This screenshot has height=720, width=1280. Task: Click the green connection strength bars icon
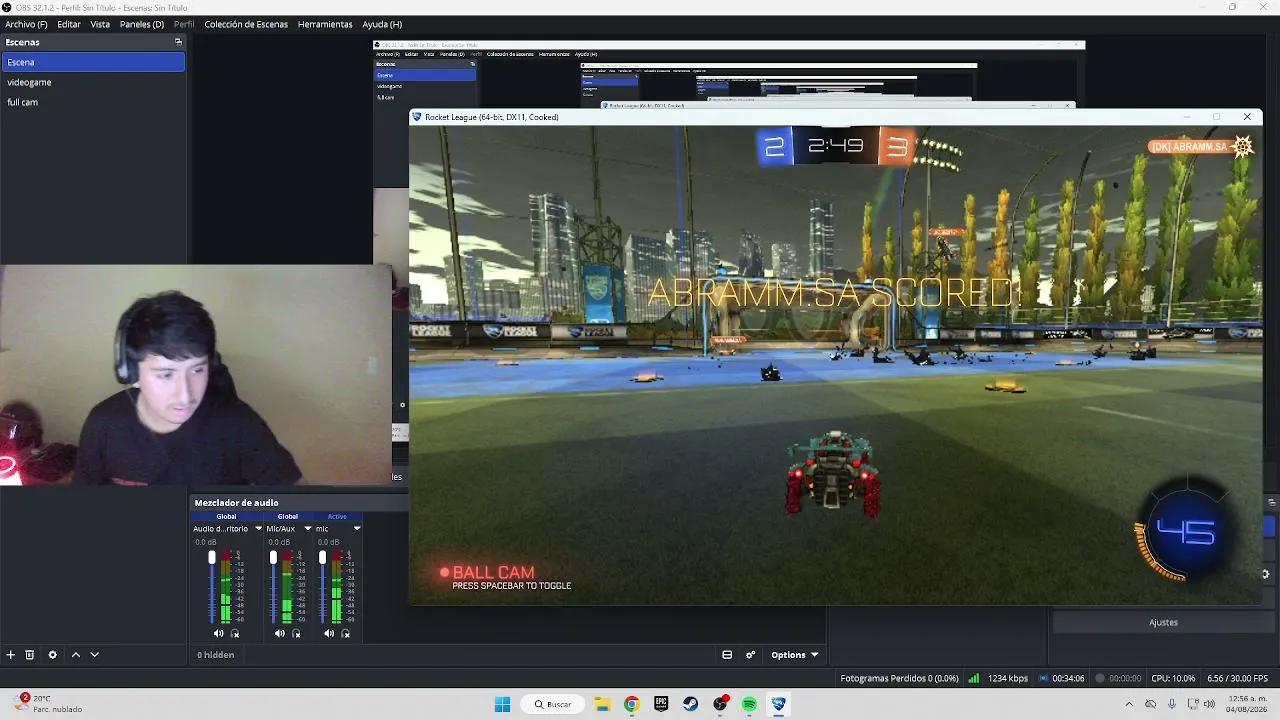click(x=974, y=679)
